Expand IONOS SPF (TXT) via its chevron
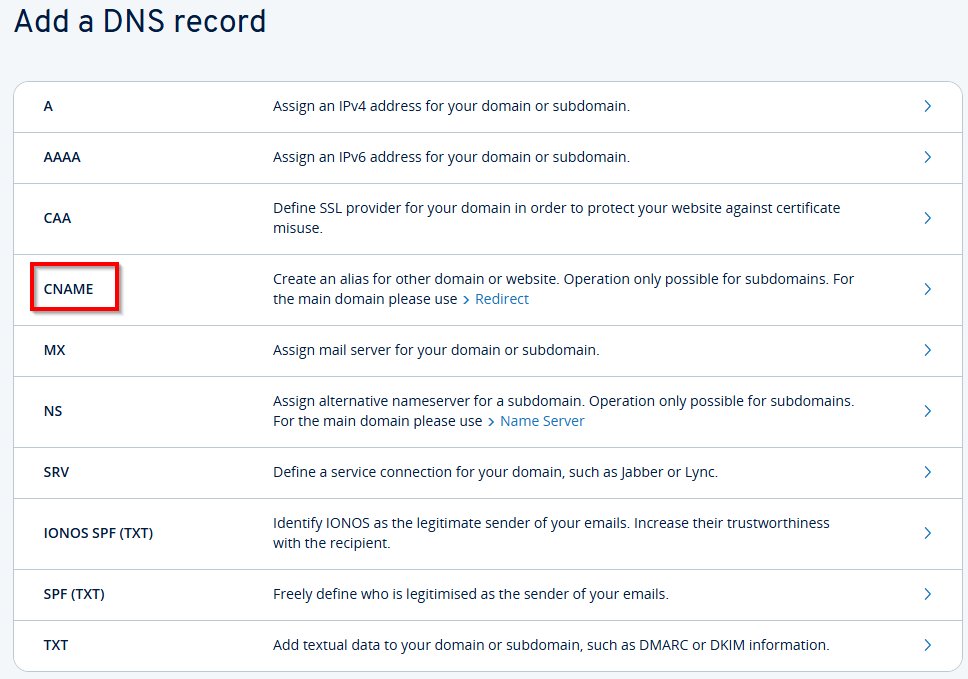The width and height of the screenshot is (968, 679). (x=928, y=533)
